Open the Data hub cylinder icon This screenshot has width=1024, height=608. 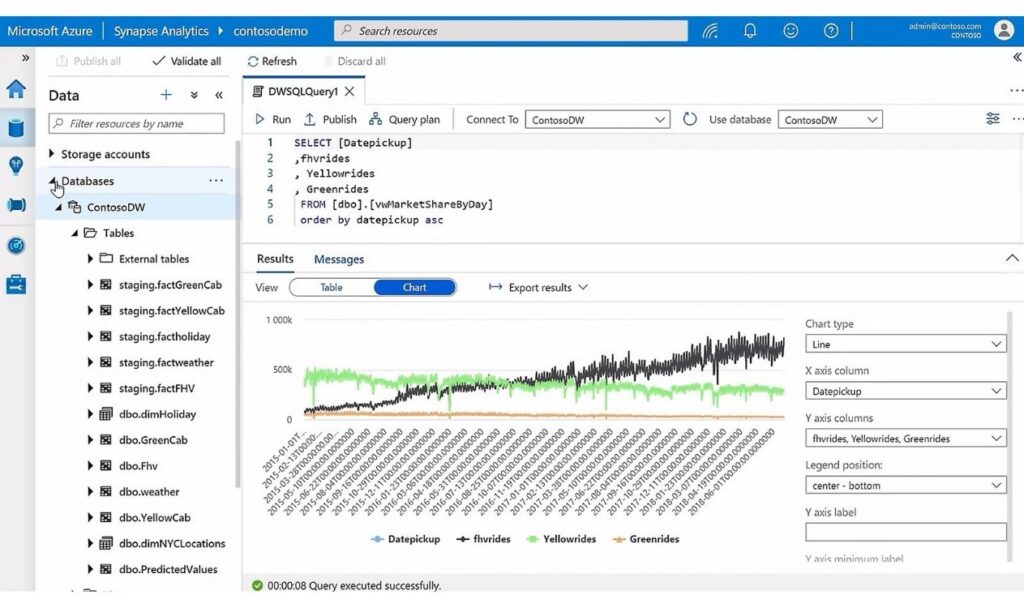tap(16, 127)
